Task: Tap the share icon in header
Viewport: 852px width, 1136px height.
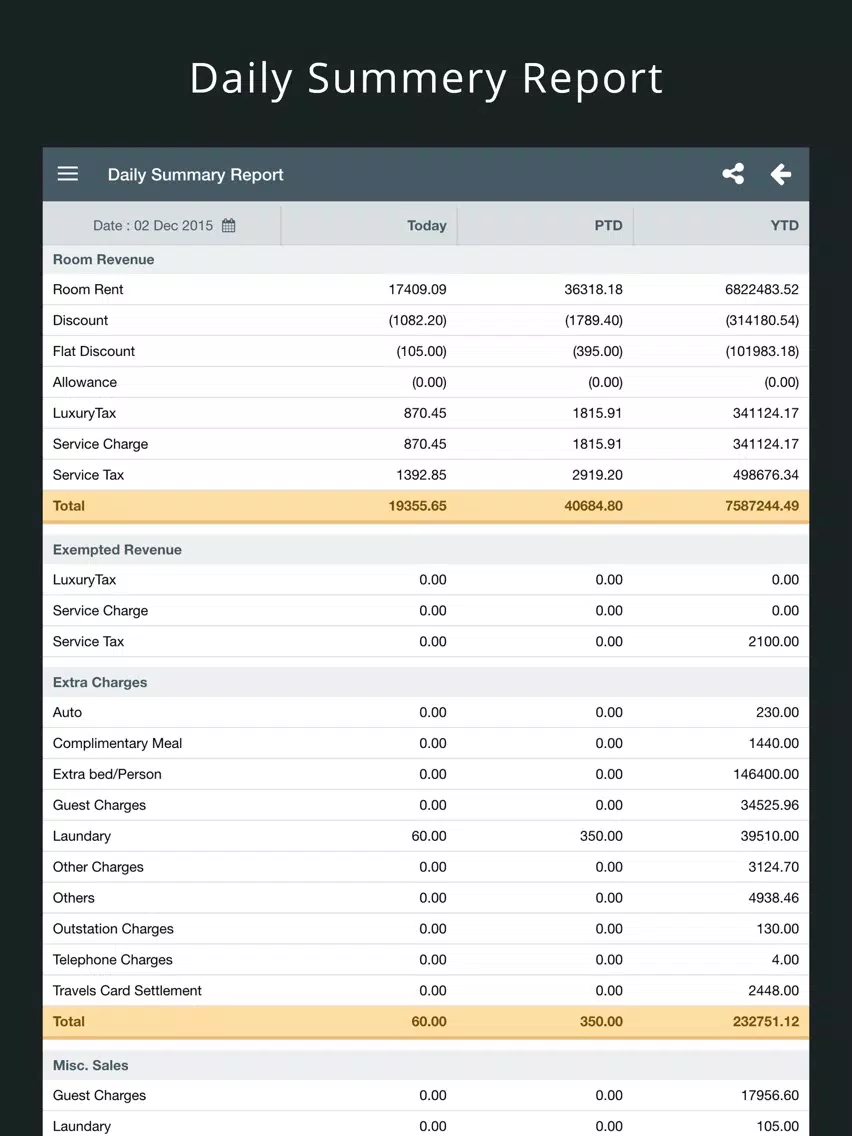Action: point(733,174)
